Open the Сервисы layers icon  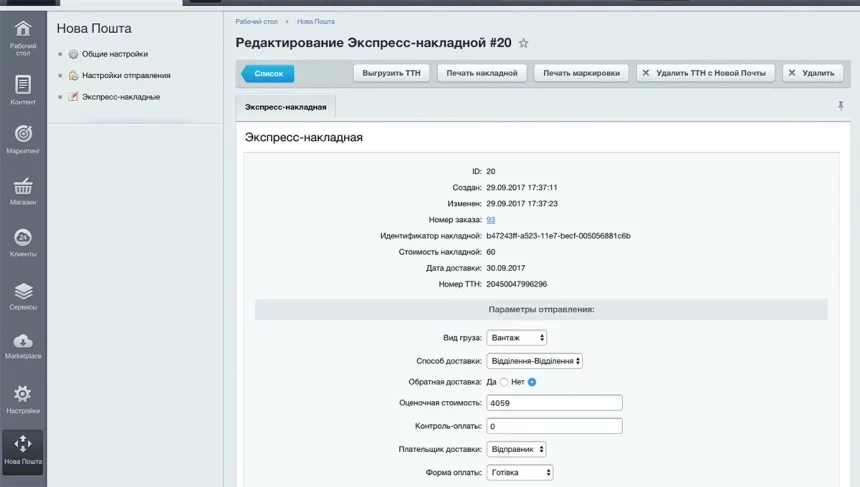[22, 295]
